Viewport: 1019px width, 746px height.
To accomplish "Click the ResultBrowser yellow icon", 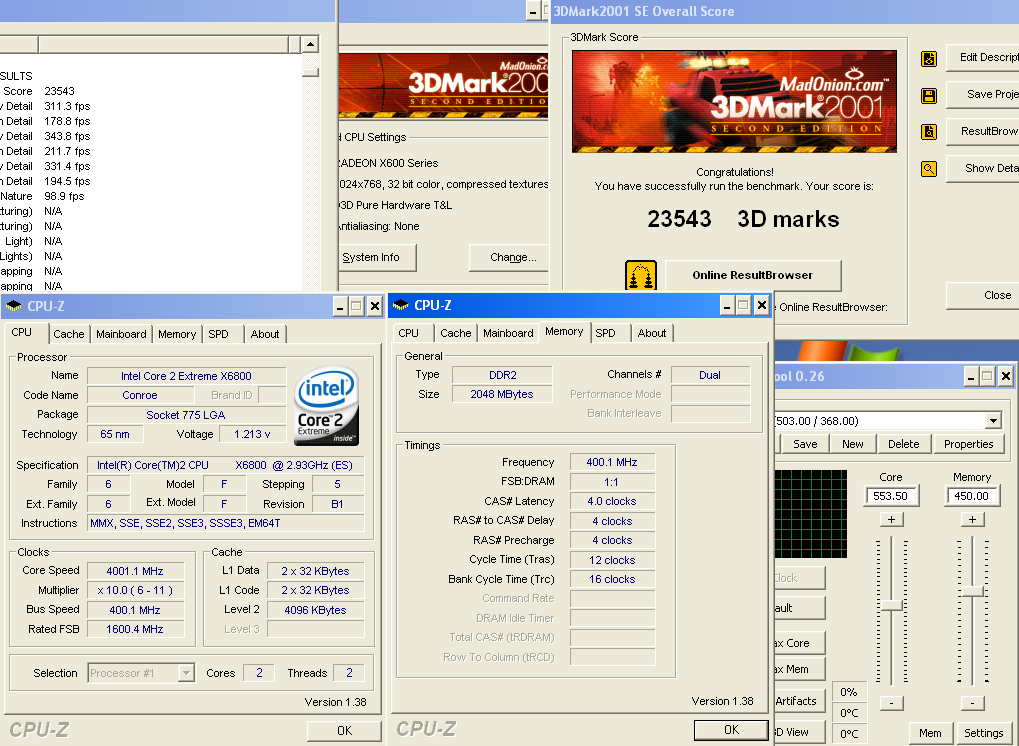I will point(929,132).
